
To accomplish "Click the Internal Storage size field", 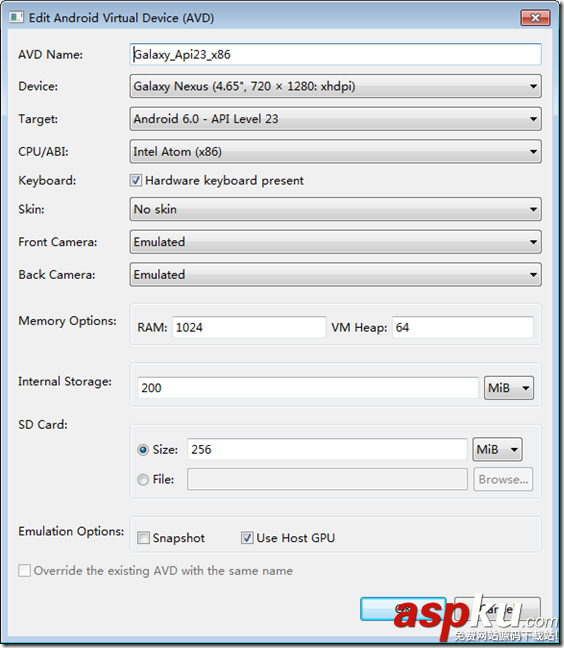I will click(x=308, y=388).
